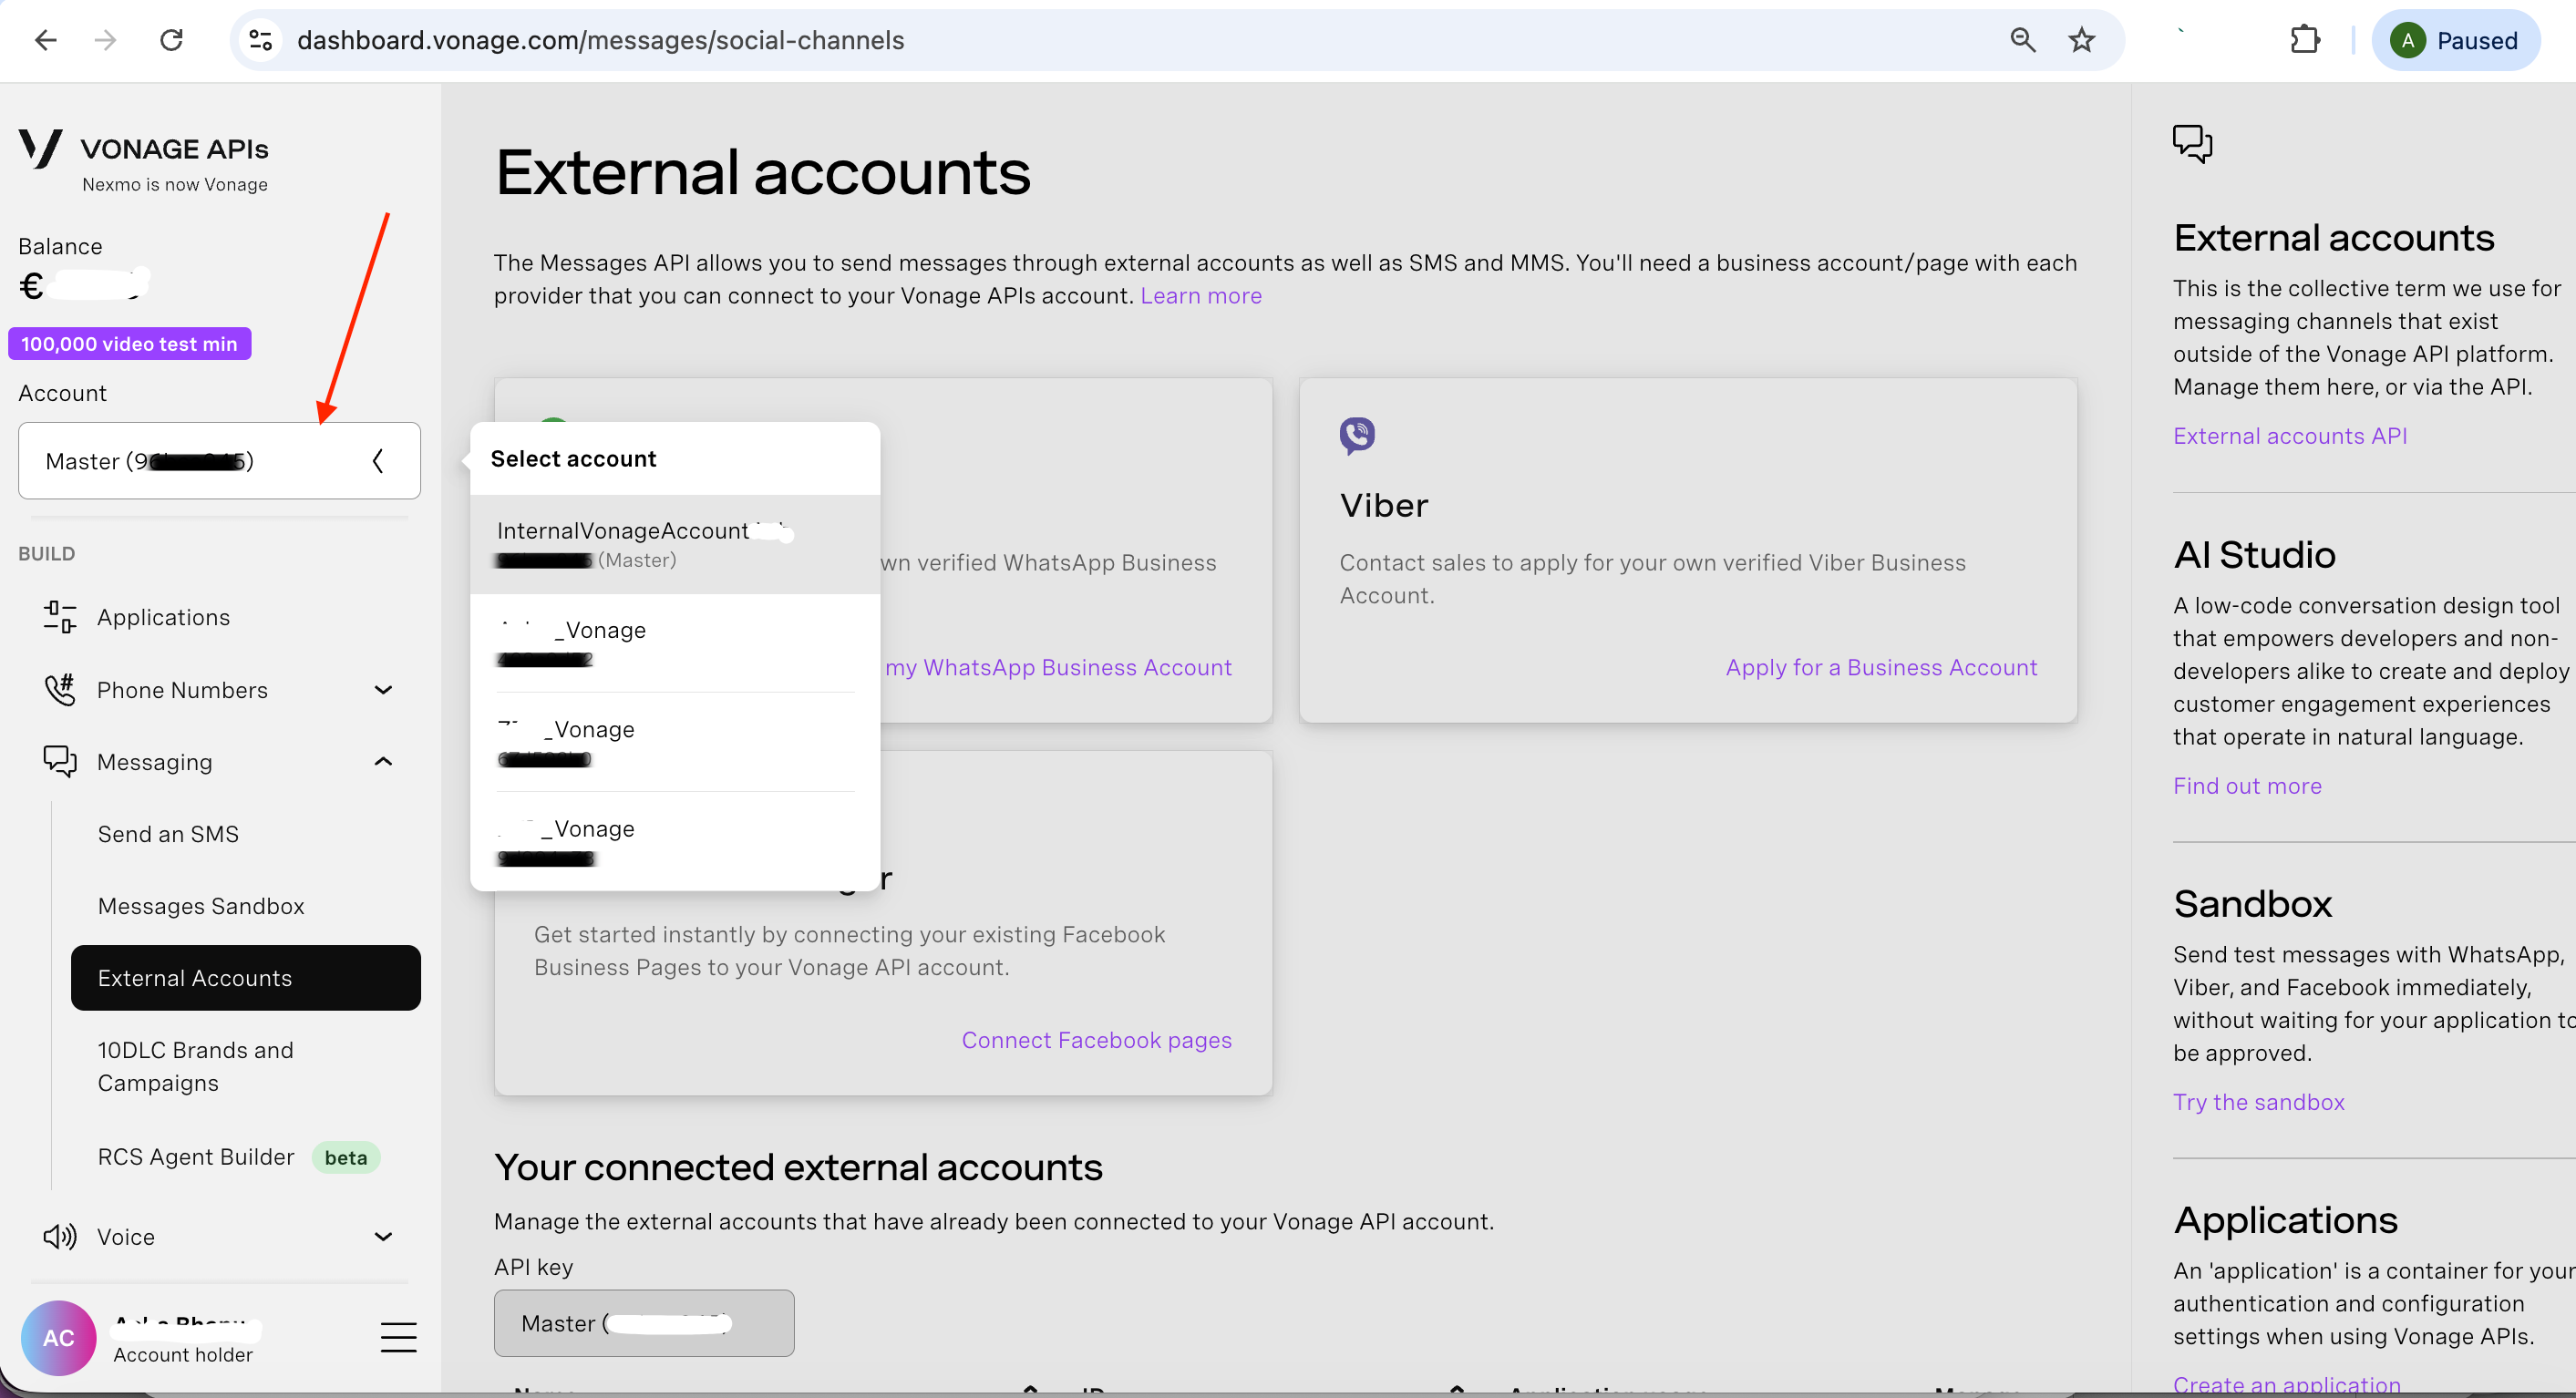Click the browser back arrow
The height and width of the screenshot is (1398, 2576).
pos(46,40)
